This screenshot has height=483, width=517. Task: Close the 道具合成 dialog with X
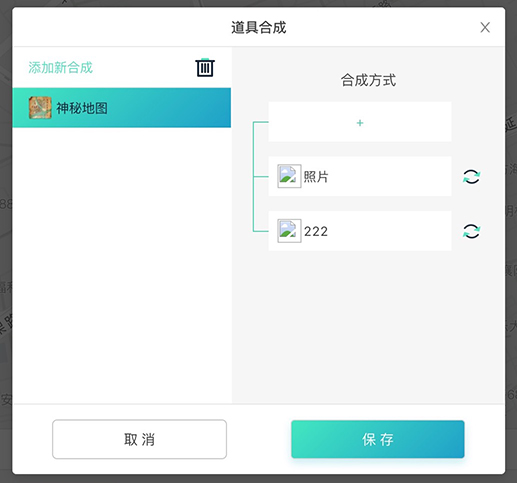click(x=485, y=27)
